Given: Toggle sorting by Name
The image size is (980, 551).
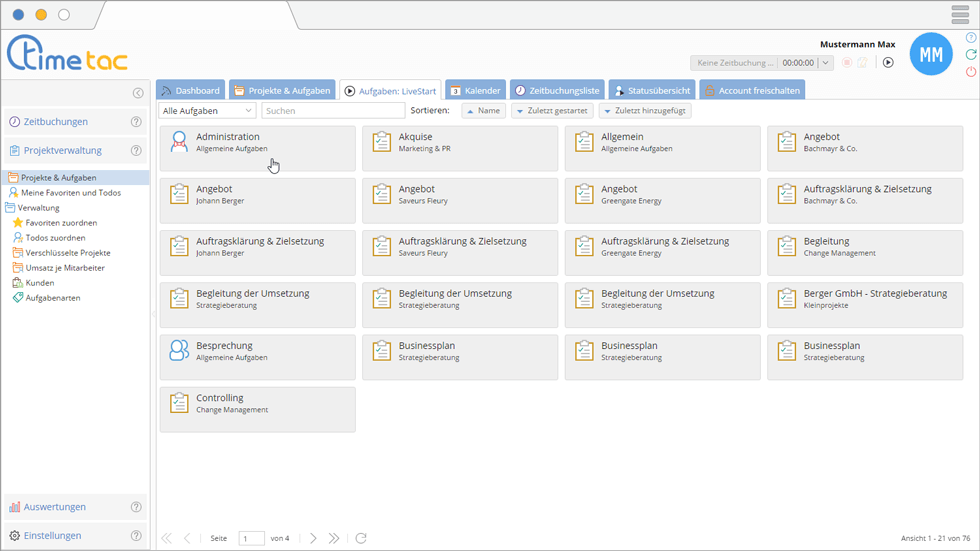Looking at the screenshot, I should tap(483, 111).
